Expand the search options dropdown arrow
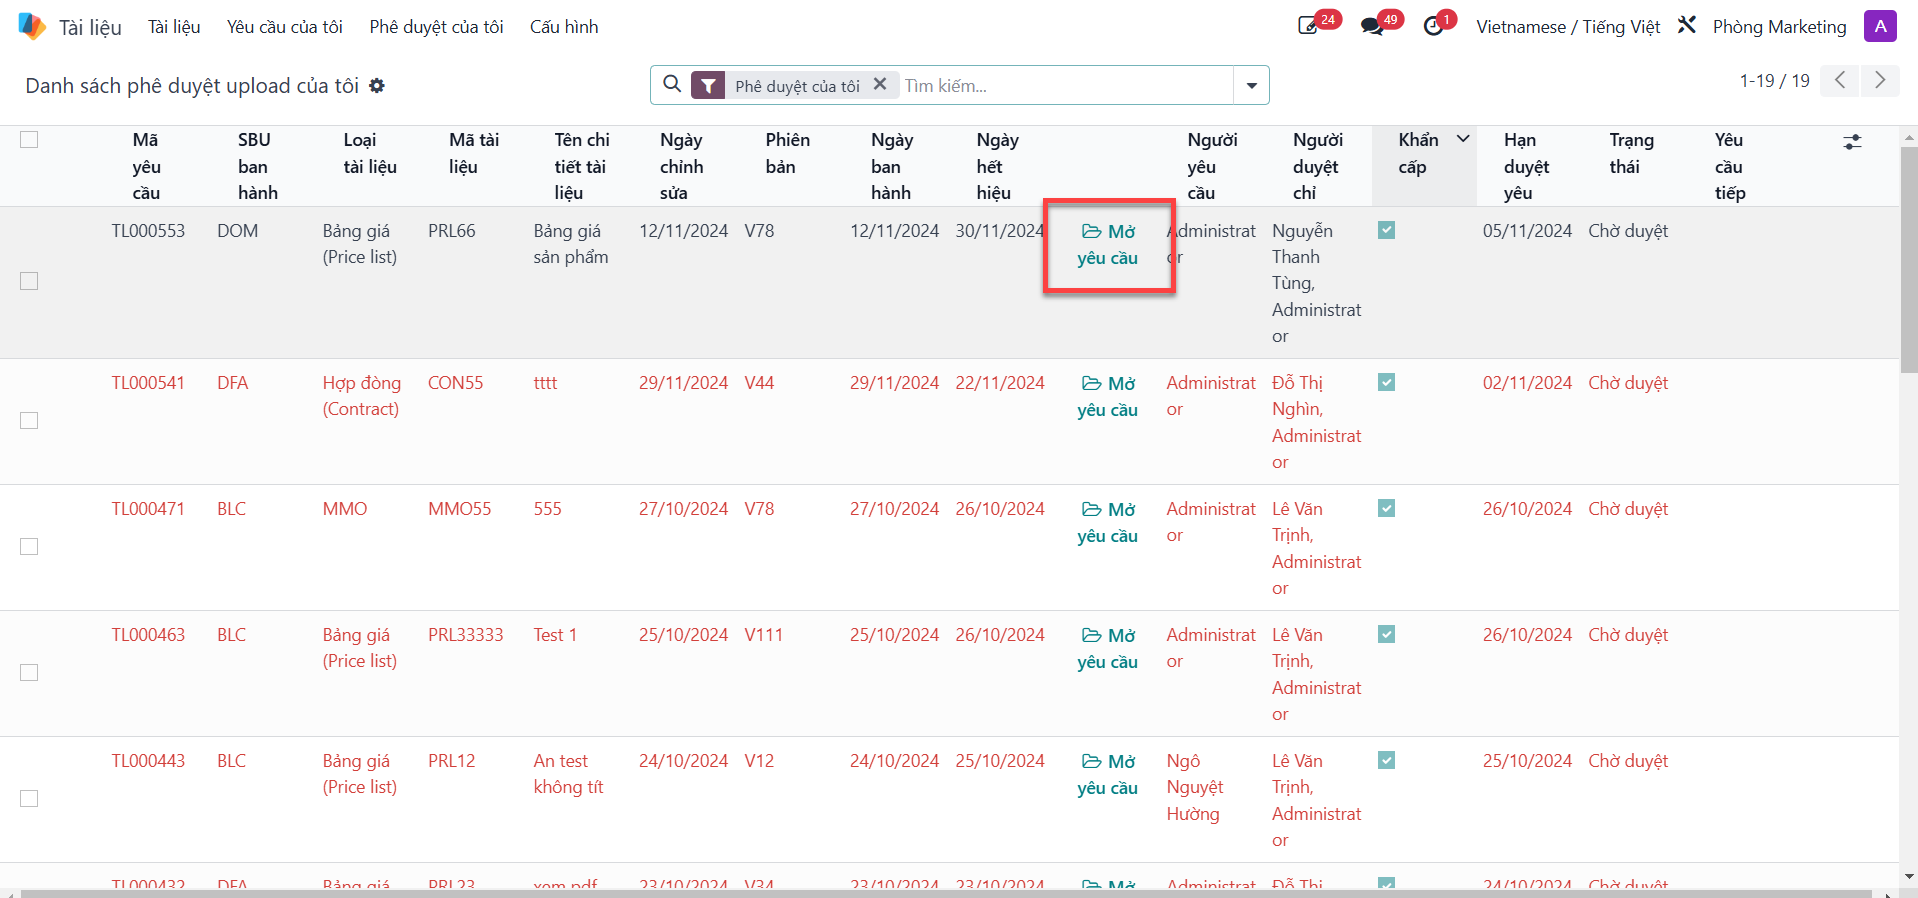This screenshot has width=1918, height=898. pos(1251,85)
